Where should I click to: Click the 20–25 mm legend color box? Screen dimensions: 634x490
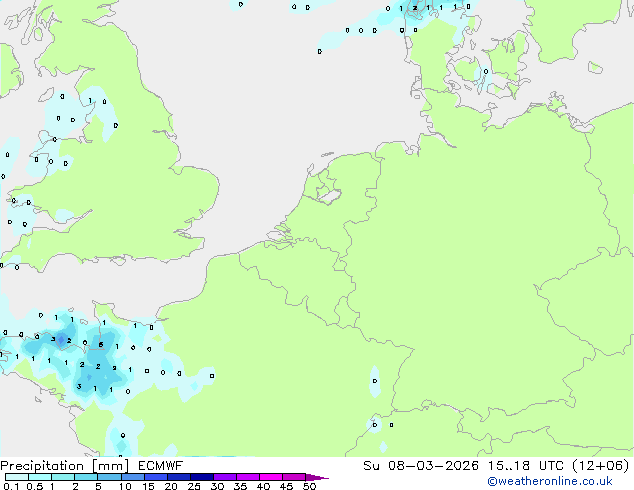(x=178, y=477)
